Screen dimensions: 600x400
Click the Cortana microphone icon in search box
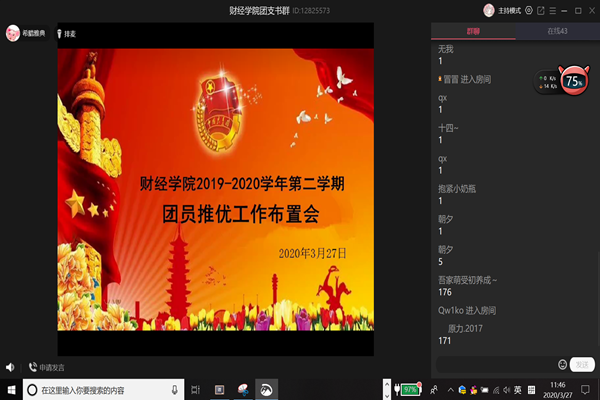coord(175,389)
